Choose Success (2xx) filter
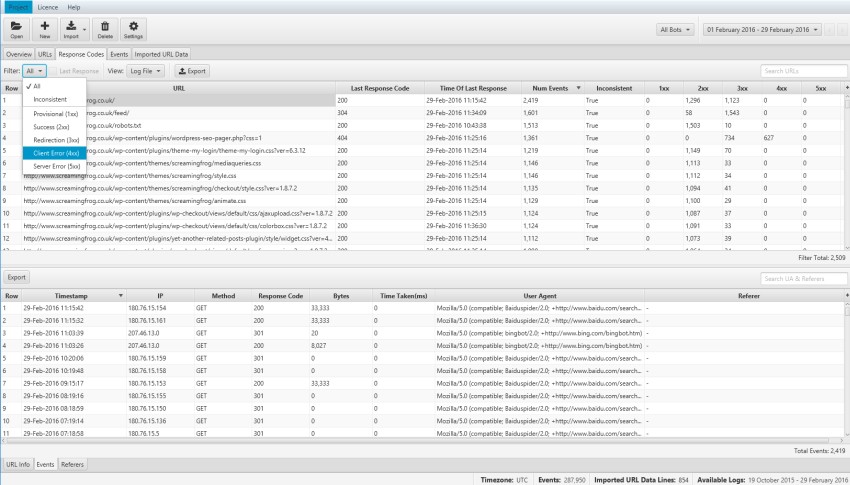The width and height of the screenshot is (850, 485). point(54,127)
